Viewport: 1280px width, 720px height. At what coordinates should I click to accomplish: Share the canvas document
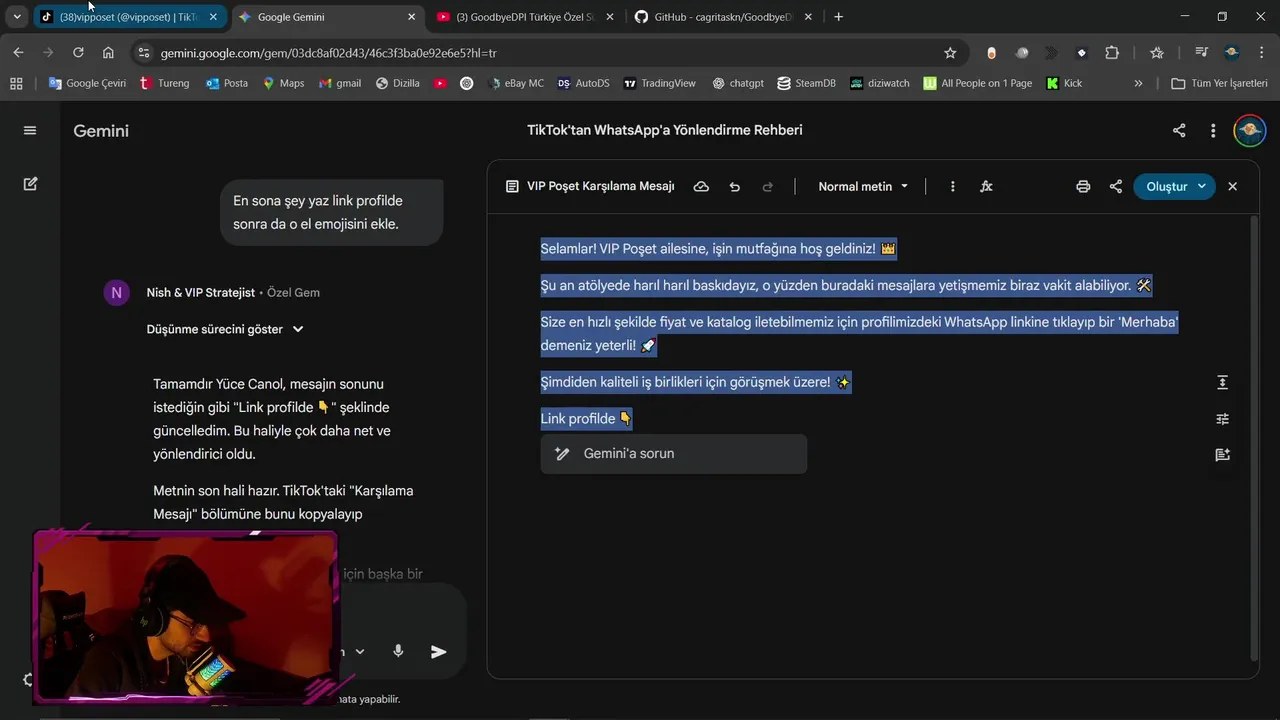pos(1116,186)
